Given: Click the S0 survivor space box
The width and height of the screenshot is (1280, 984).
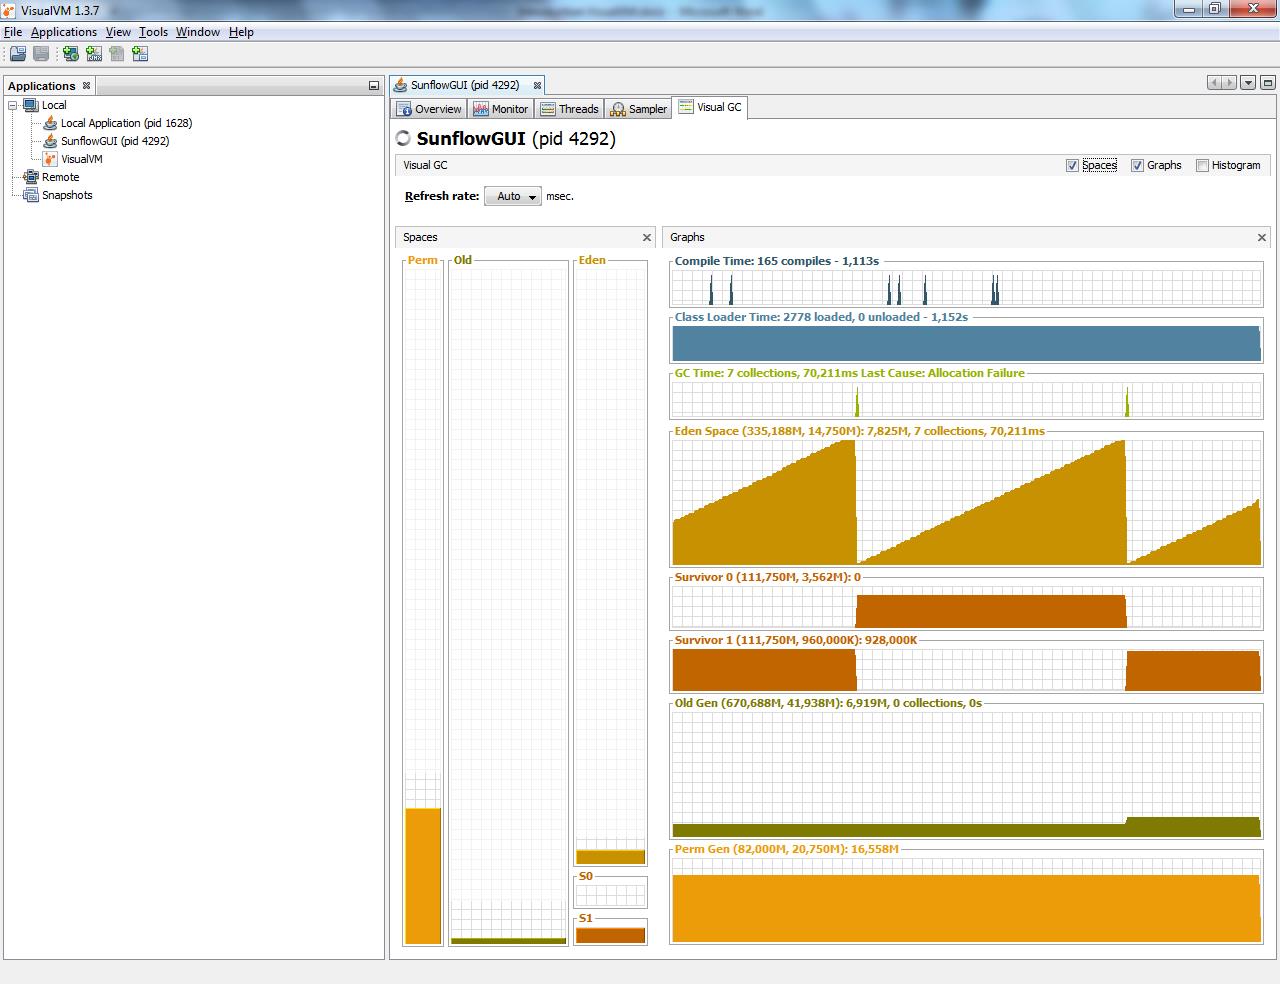Looking at the screenshot, I should pyautogui.click(x=610, y=893).
